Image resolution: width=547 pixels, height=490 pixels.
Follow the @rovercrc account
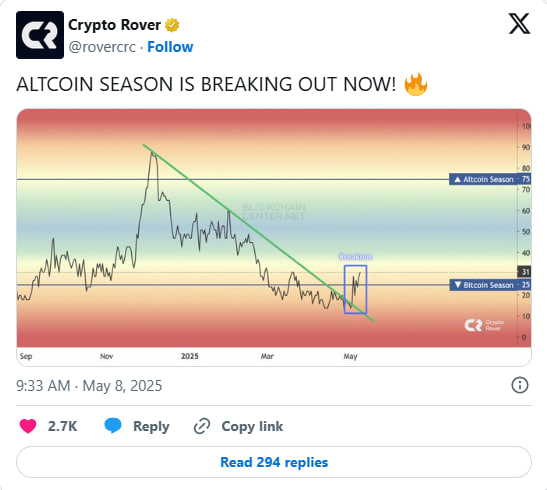tap(170, 47)
